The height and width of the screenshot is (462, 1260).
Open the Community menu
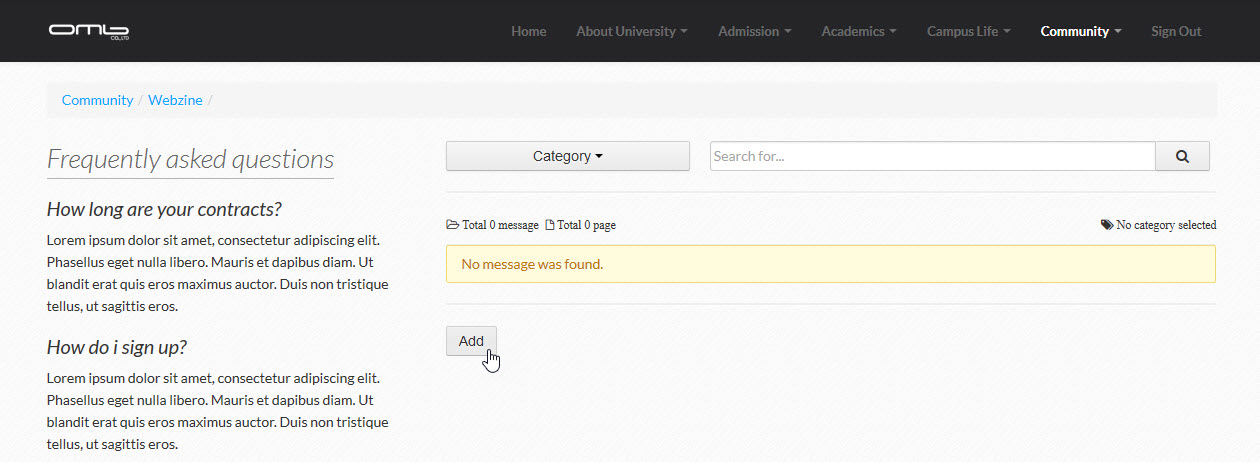1081,31
